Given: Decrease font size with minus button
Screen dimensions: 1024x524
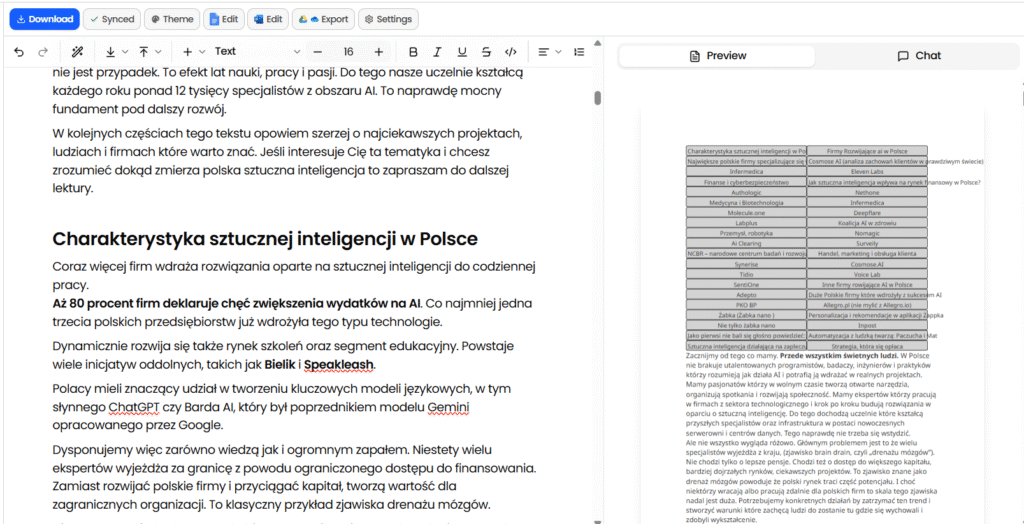Looking at the screenshot, I should pyautogui.click(x=318, y=52).
